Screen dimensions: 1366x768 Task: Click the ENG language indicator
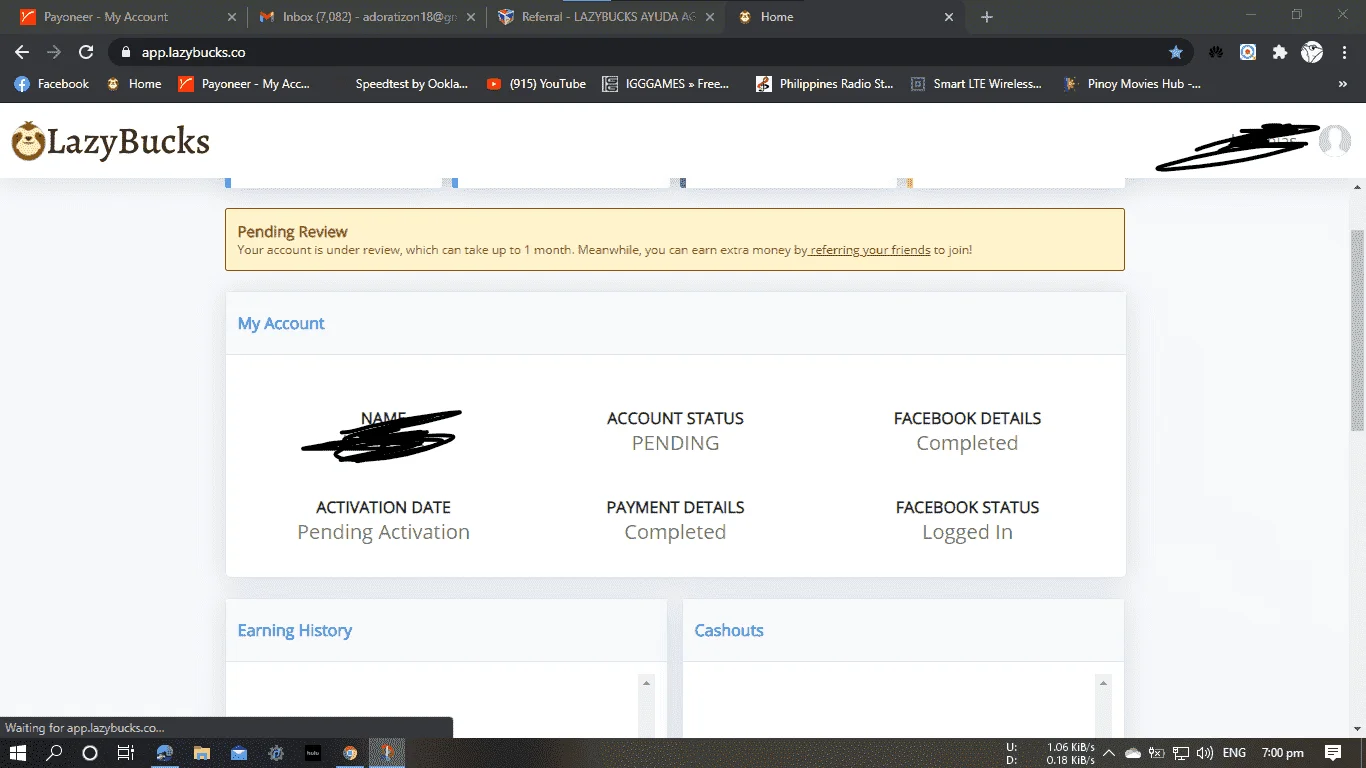point(1234,753)
